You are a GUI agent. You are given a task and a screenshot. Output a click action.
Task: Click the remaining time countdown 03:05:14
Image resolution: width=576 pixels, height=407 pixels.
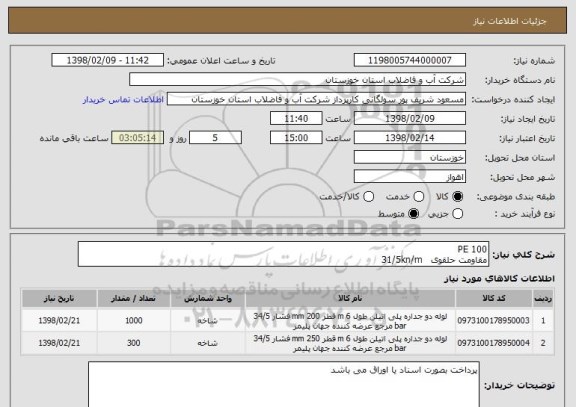[137, 138]
